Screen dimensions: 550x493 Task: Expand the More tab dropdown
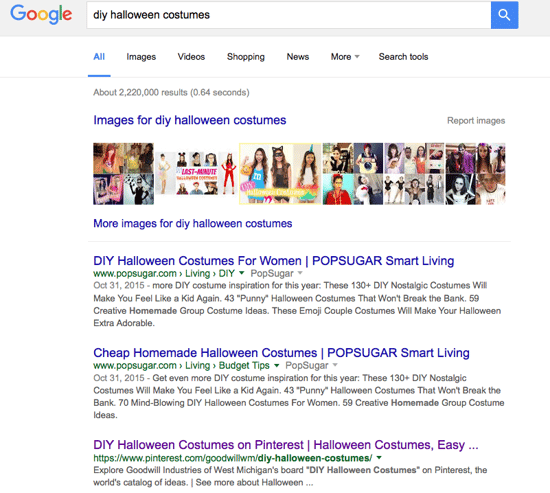[x=345, y=56]
